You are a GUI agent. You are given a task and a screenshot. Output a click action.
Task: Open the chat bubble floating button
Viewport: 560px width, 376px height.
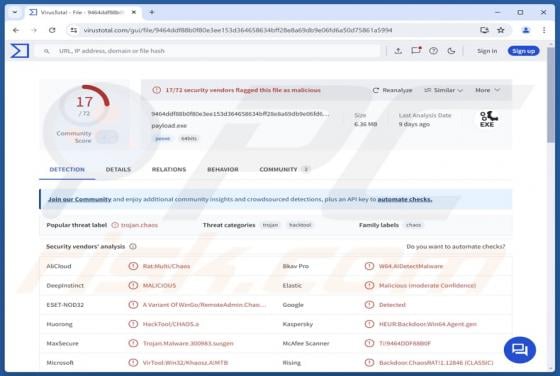point(520,350)
